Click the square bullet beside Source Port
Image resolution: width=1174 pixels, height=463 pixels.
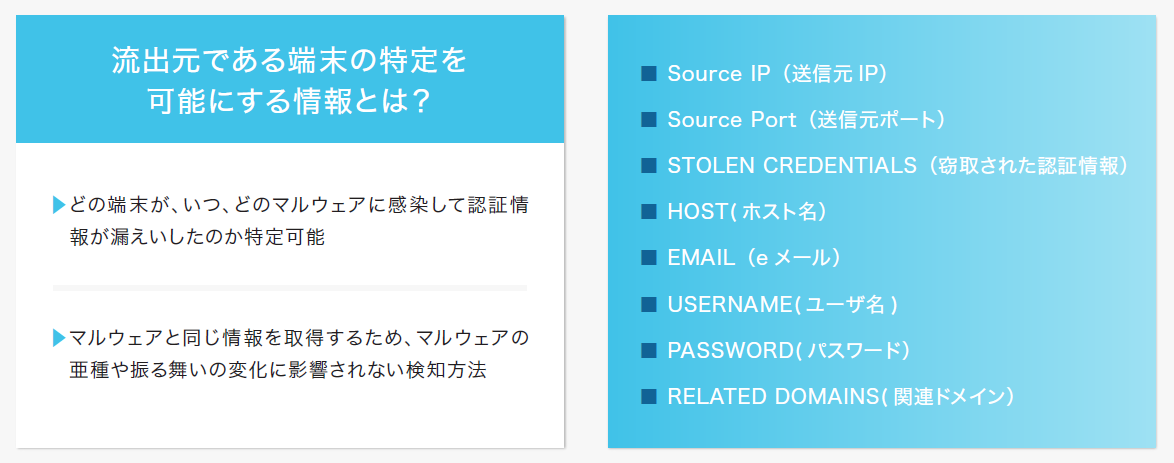click(x=649, y=120)
